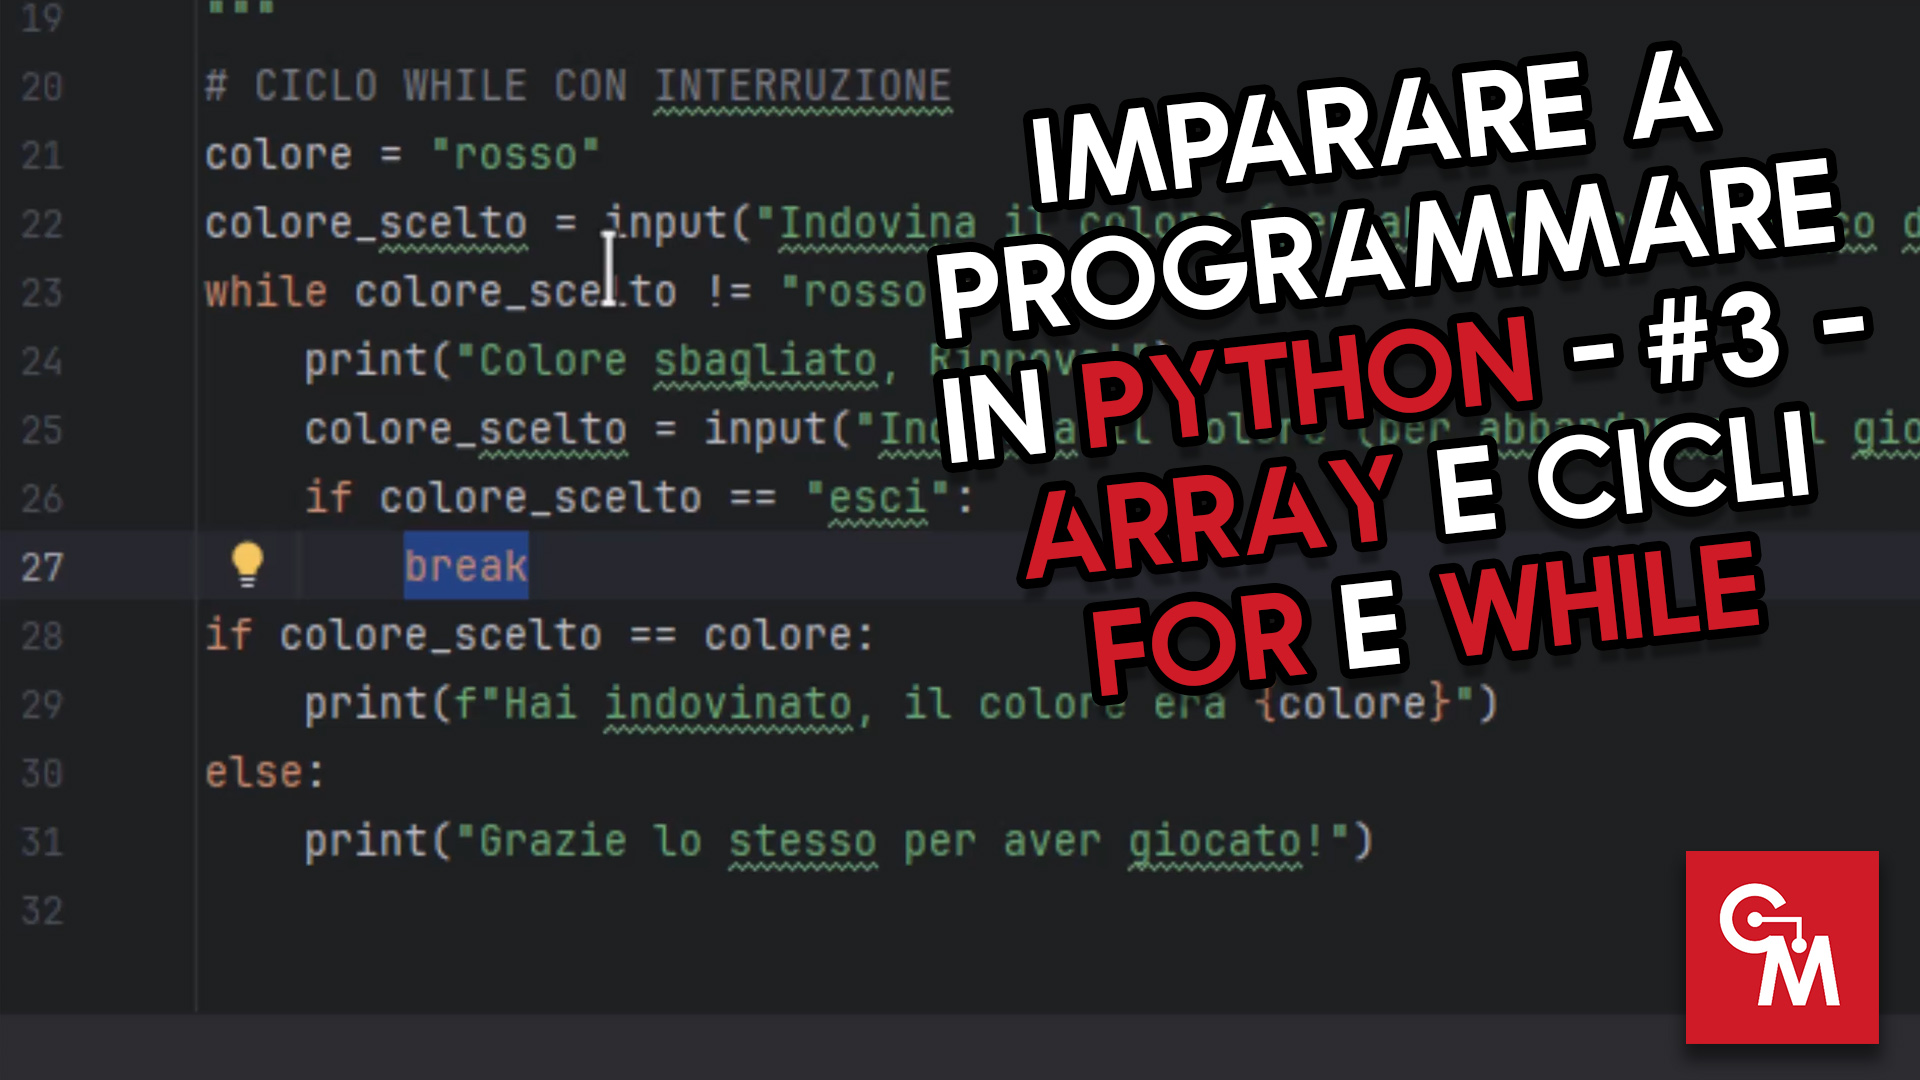The width and height of the screenshot is (1920, 1080).
Task: Click the while keyword on line 23
Action: pos(266,293)
